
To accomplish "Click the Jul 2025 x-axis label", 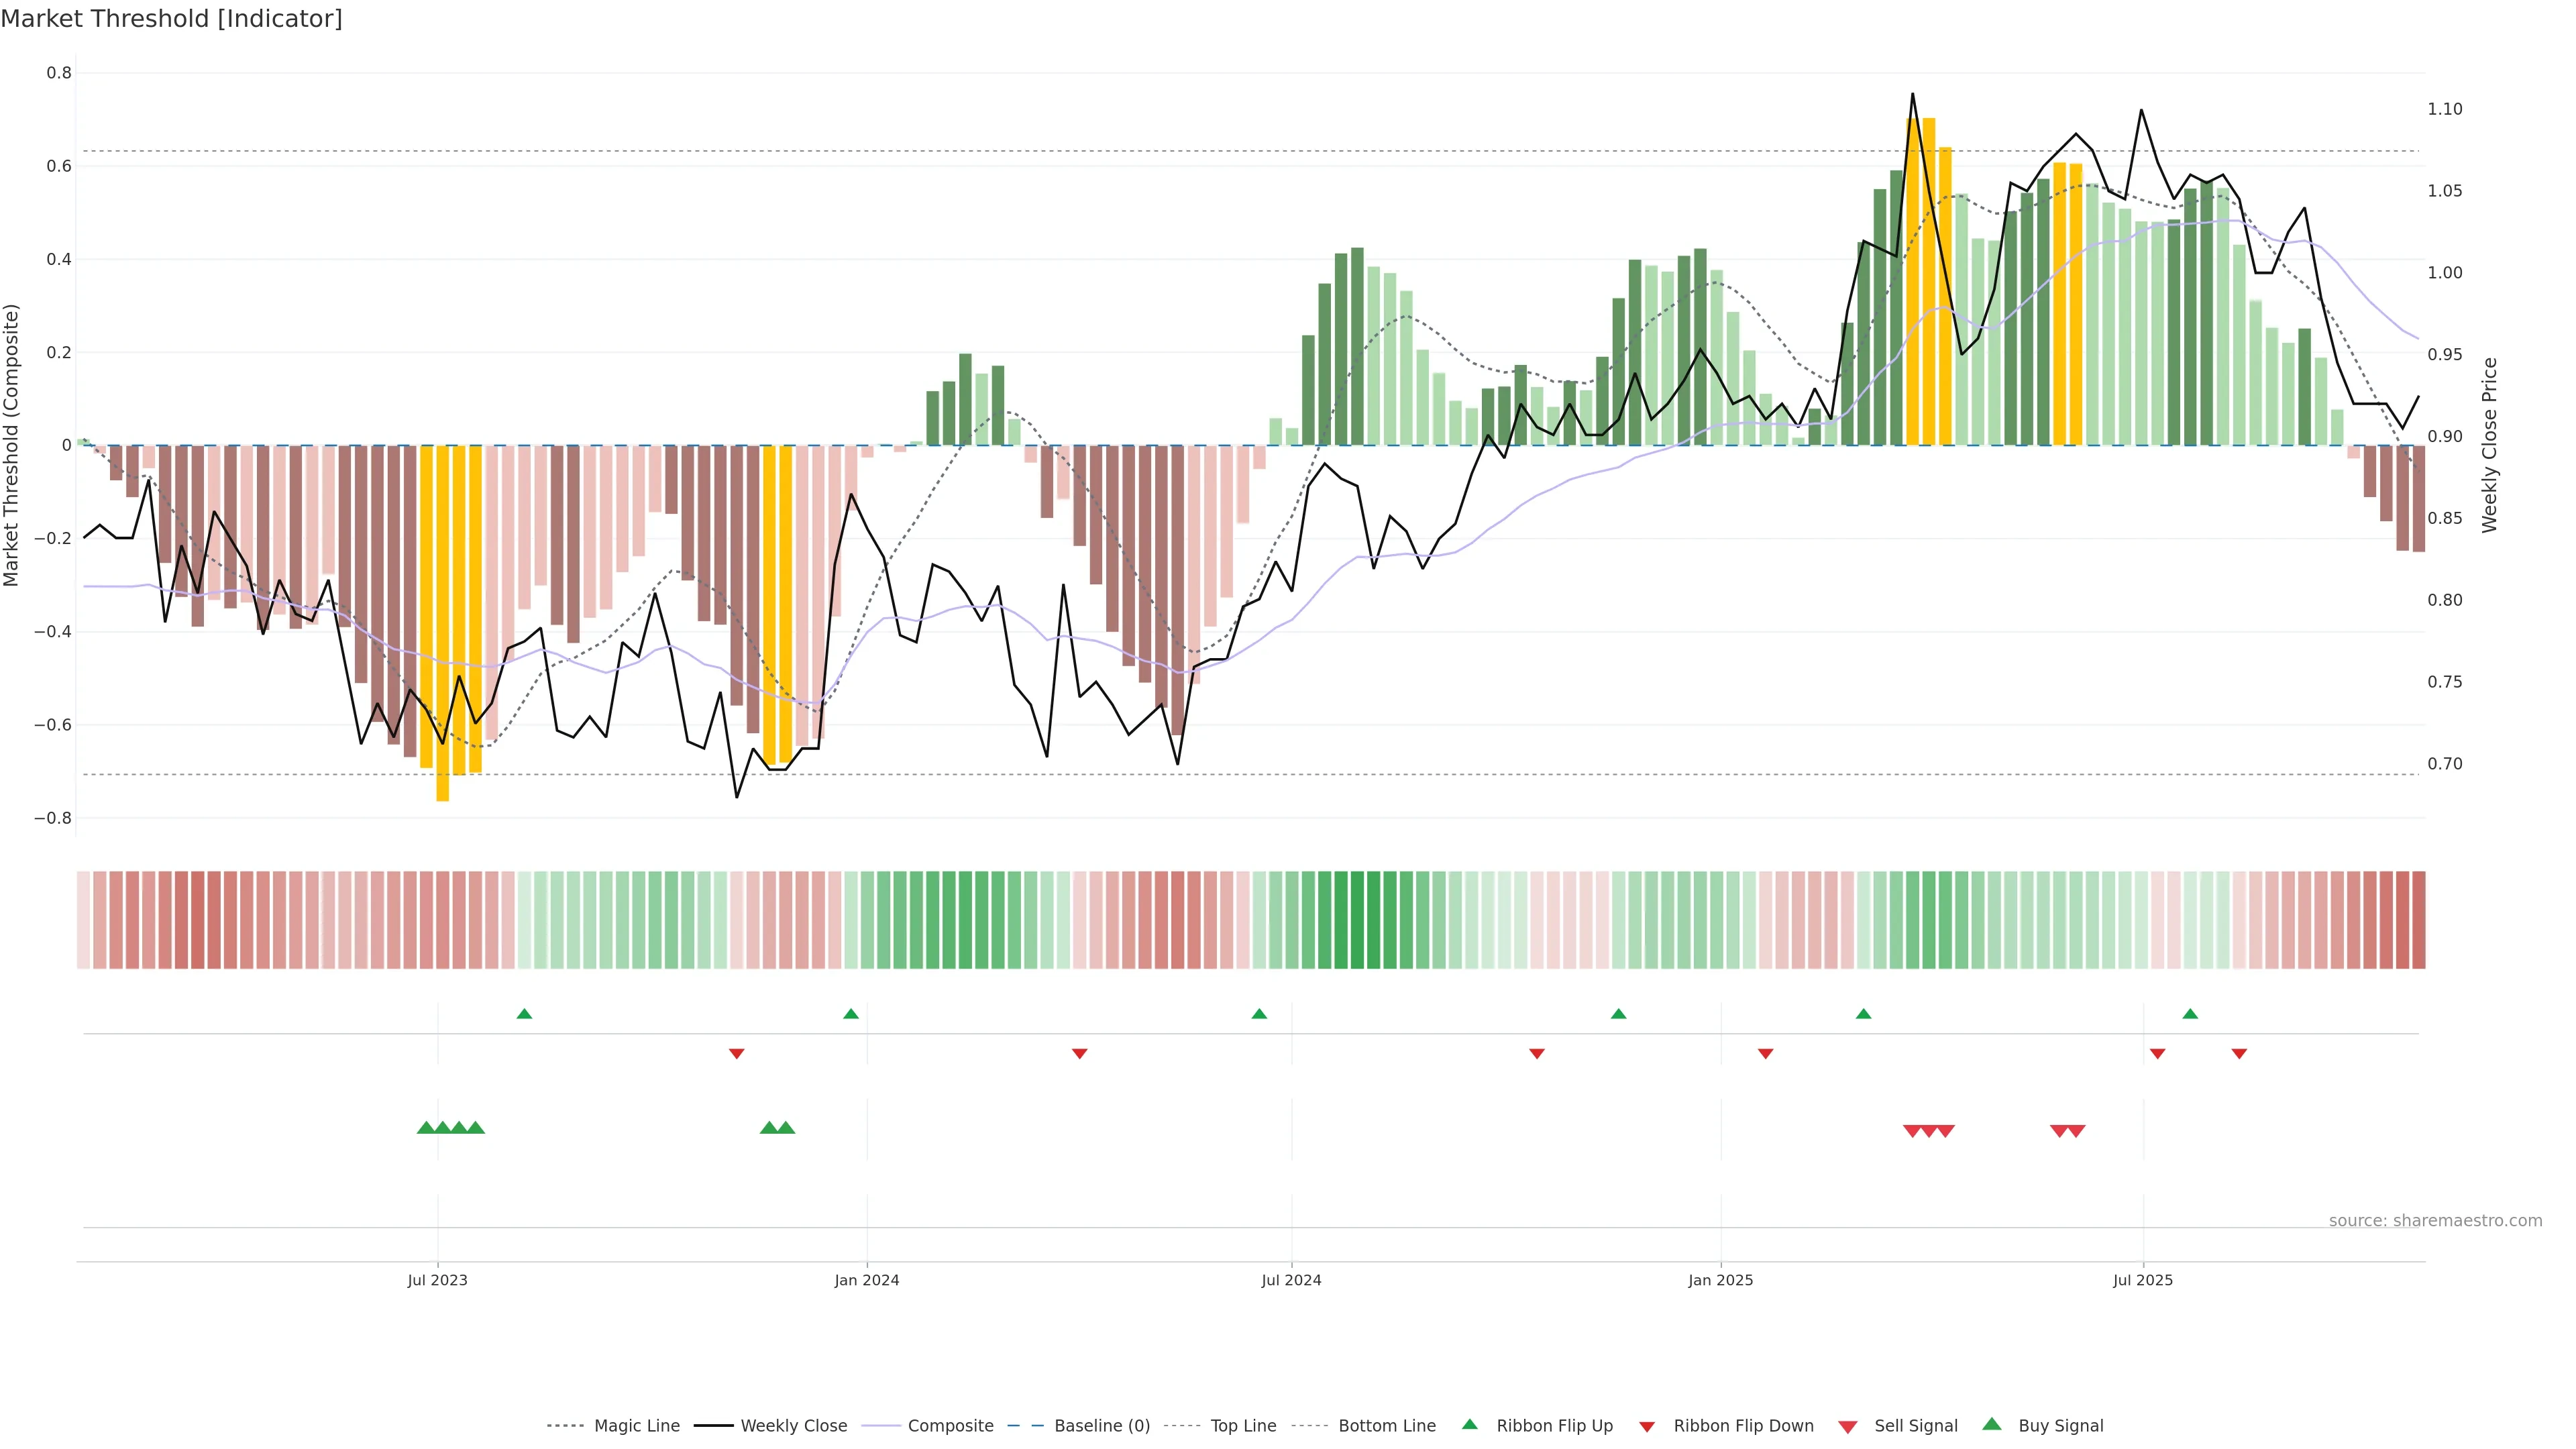I will 2143,1280.
